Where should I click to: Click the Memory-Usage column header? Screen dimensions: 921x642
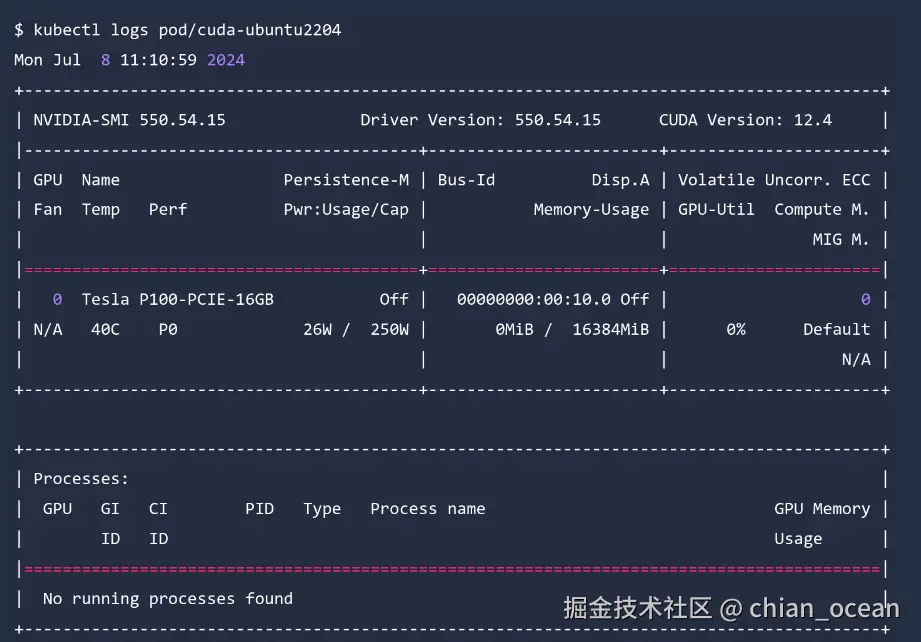tap(591, 210)
